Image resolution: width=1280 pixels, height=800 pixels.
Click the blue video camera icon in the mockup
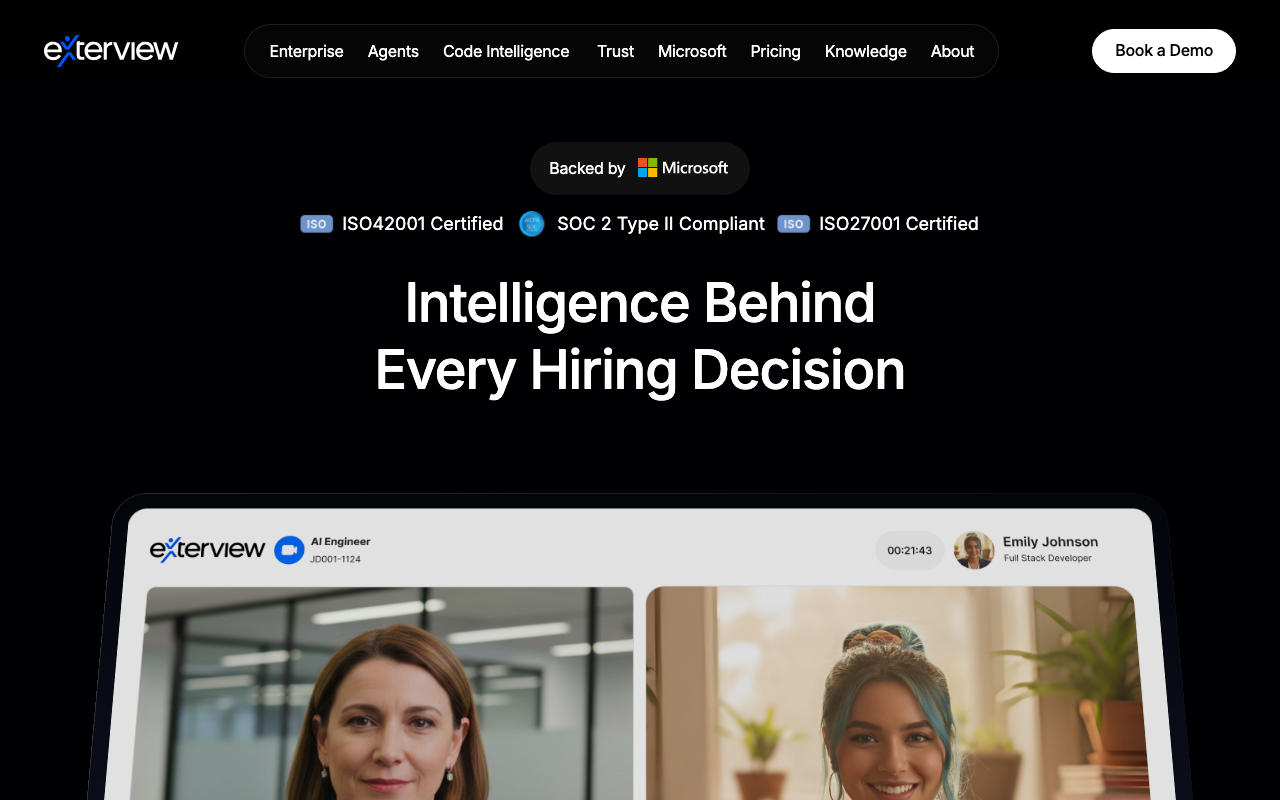(289, 550)
